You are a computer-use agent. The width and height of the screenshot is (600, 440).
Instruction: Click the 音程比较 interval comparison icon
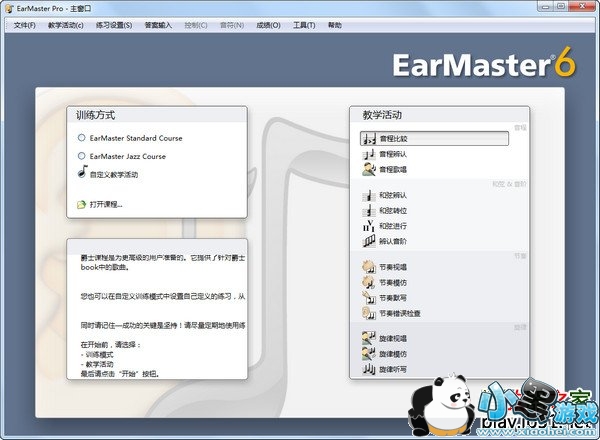click(x=369, y=139)
